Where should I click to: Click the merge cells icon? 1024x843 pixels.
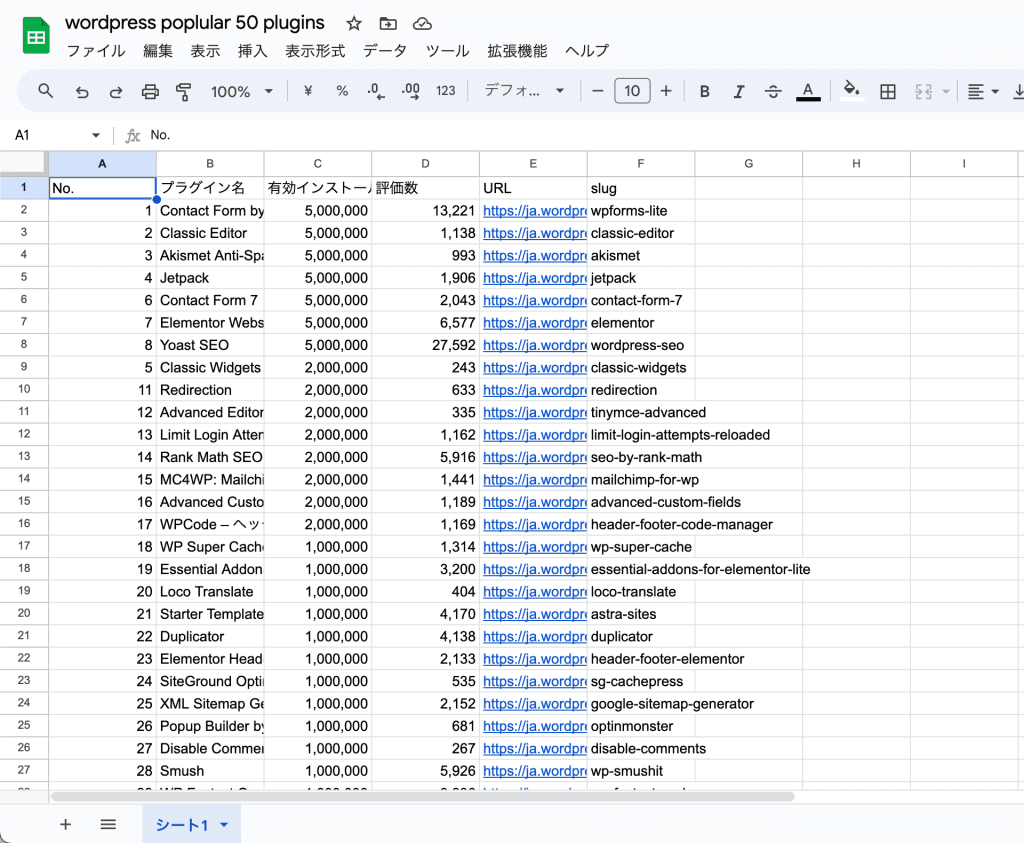click(923, 91)
